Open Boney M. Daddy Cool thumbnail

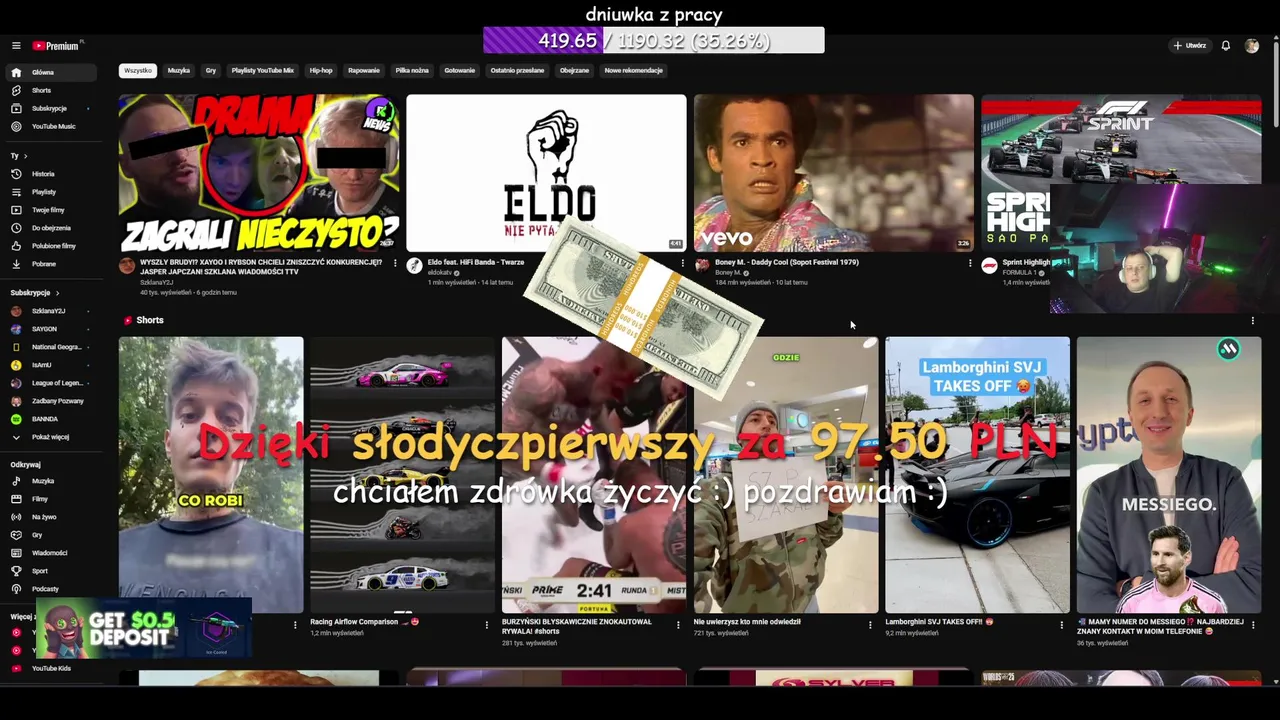coord(834,173)
